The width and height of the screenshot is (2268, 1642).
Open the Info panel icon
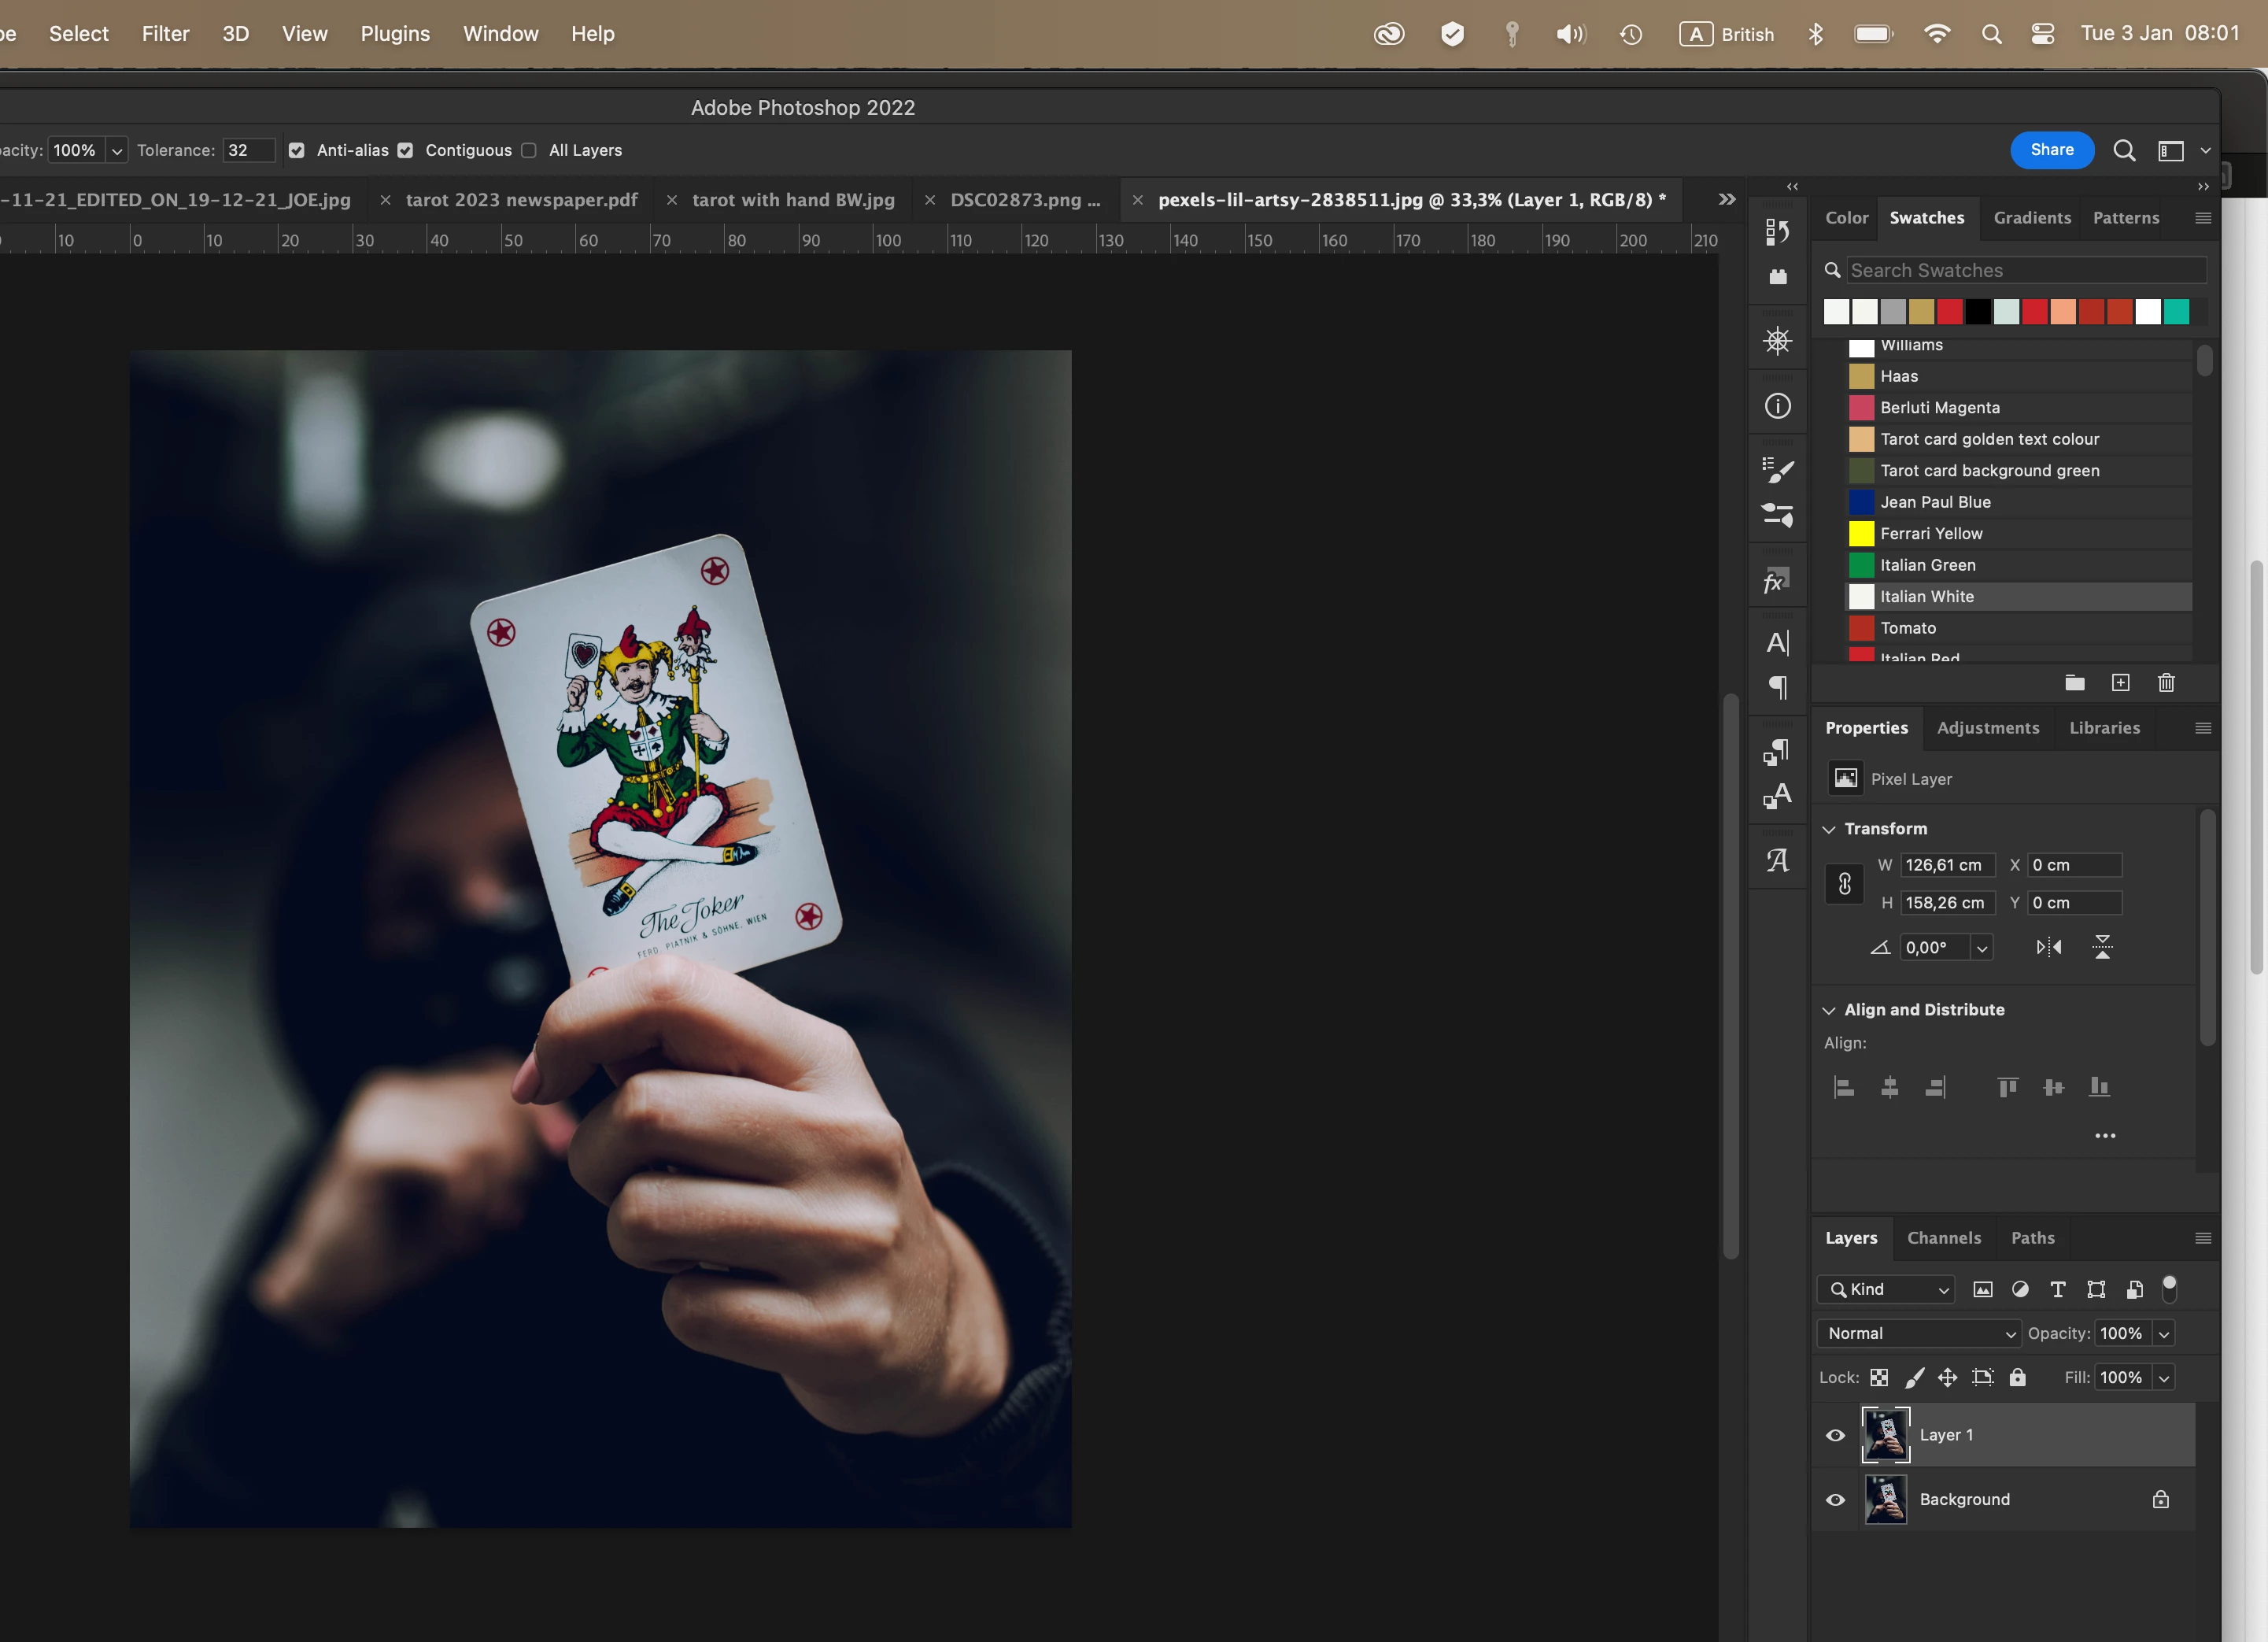tap(1777, 406)
